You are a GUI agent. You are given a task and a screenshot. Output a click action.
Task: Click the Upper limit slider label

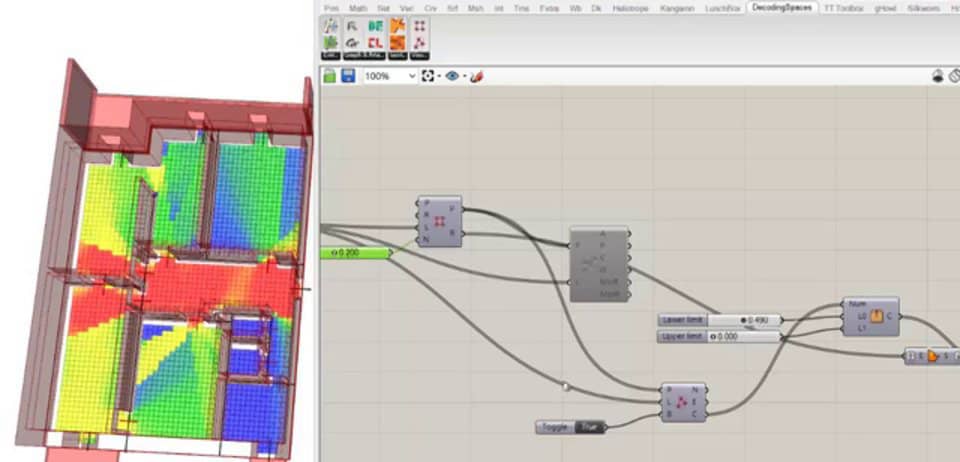pyautogui.click(x=683, y=337)
